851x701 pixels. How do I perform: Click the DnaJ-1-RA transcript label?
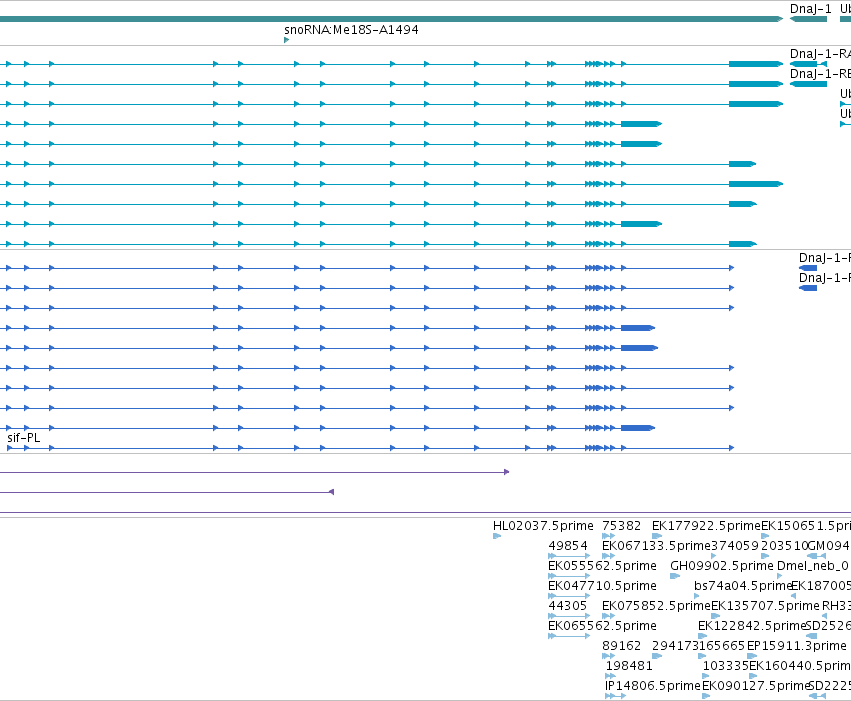820,54
